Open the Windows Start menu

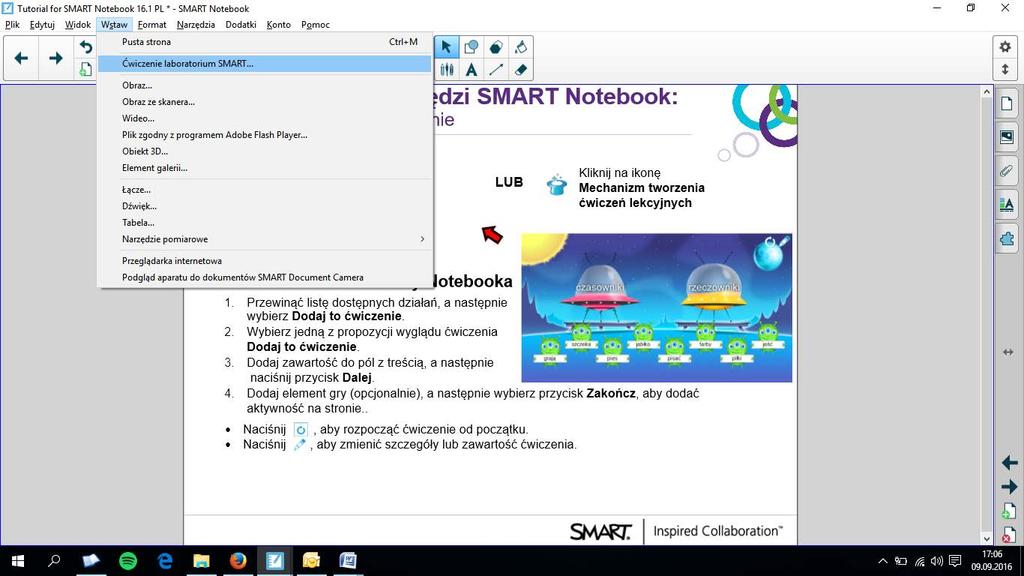pos(18,561)
